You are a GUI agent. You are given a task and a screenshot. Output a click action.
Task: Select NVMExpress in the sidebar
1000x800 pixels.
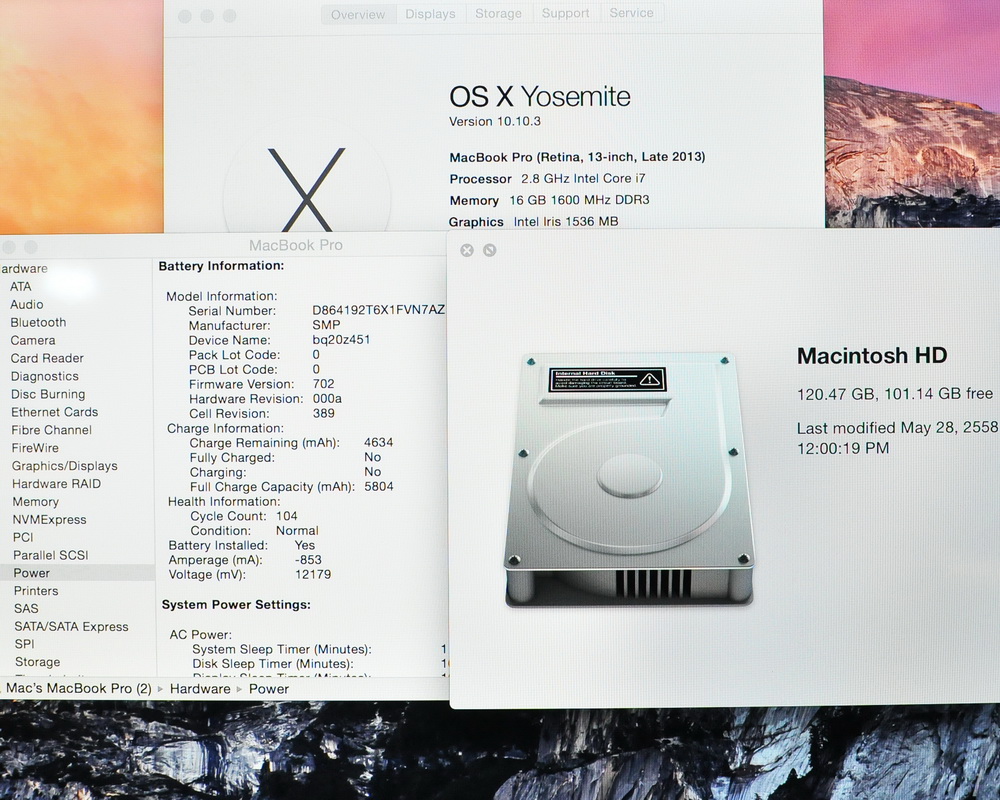point(50,519)
